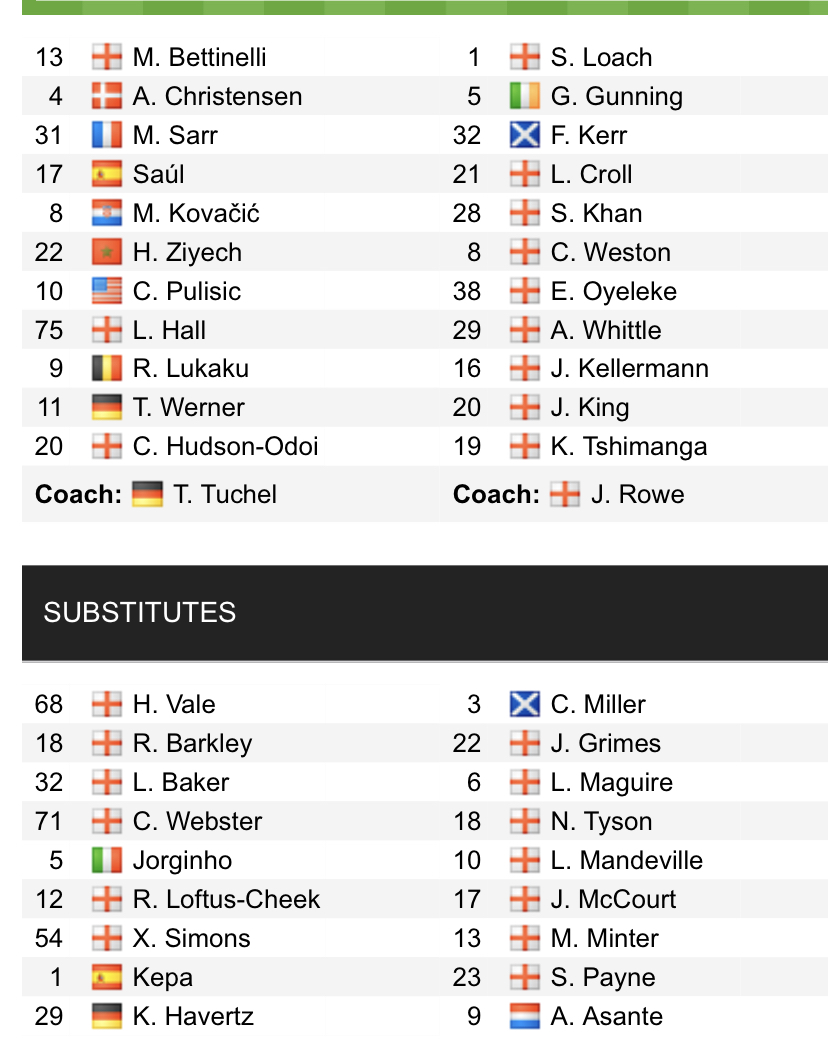Select coach J. Rowe name

click(x=637, y=494)
